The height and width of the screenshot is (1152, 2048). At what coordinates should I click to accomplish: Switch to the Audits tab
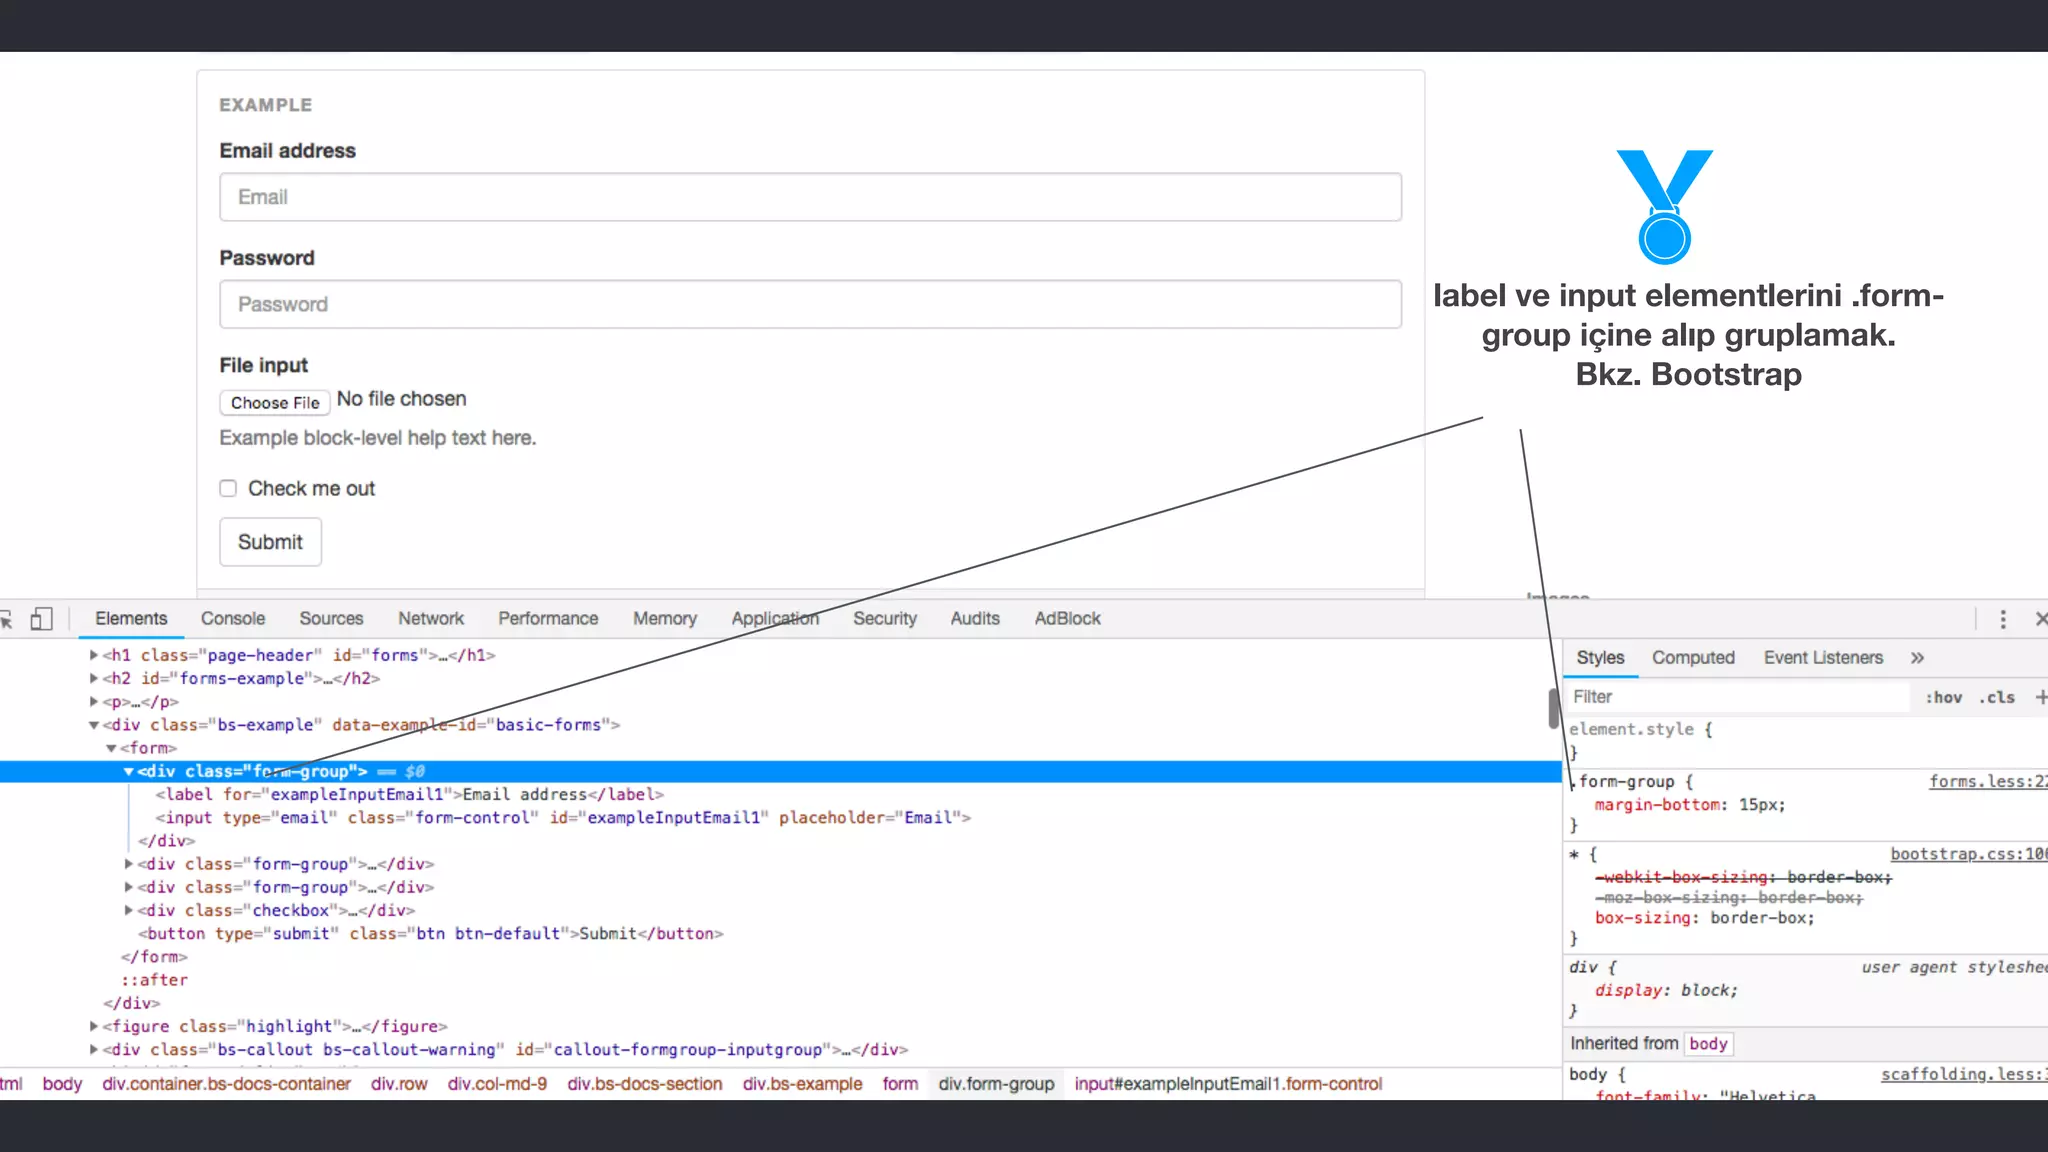coord(975,619)
